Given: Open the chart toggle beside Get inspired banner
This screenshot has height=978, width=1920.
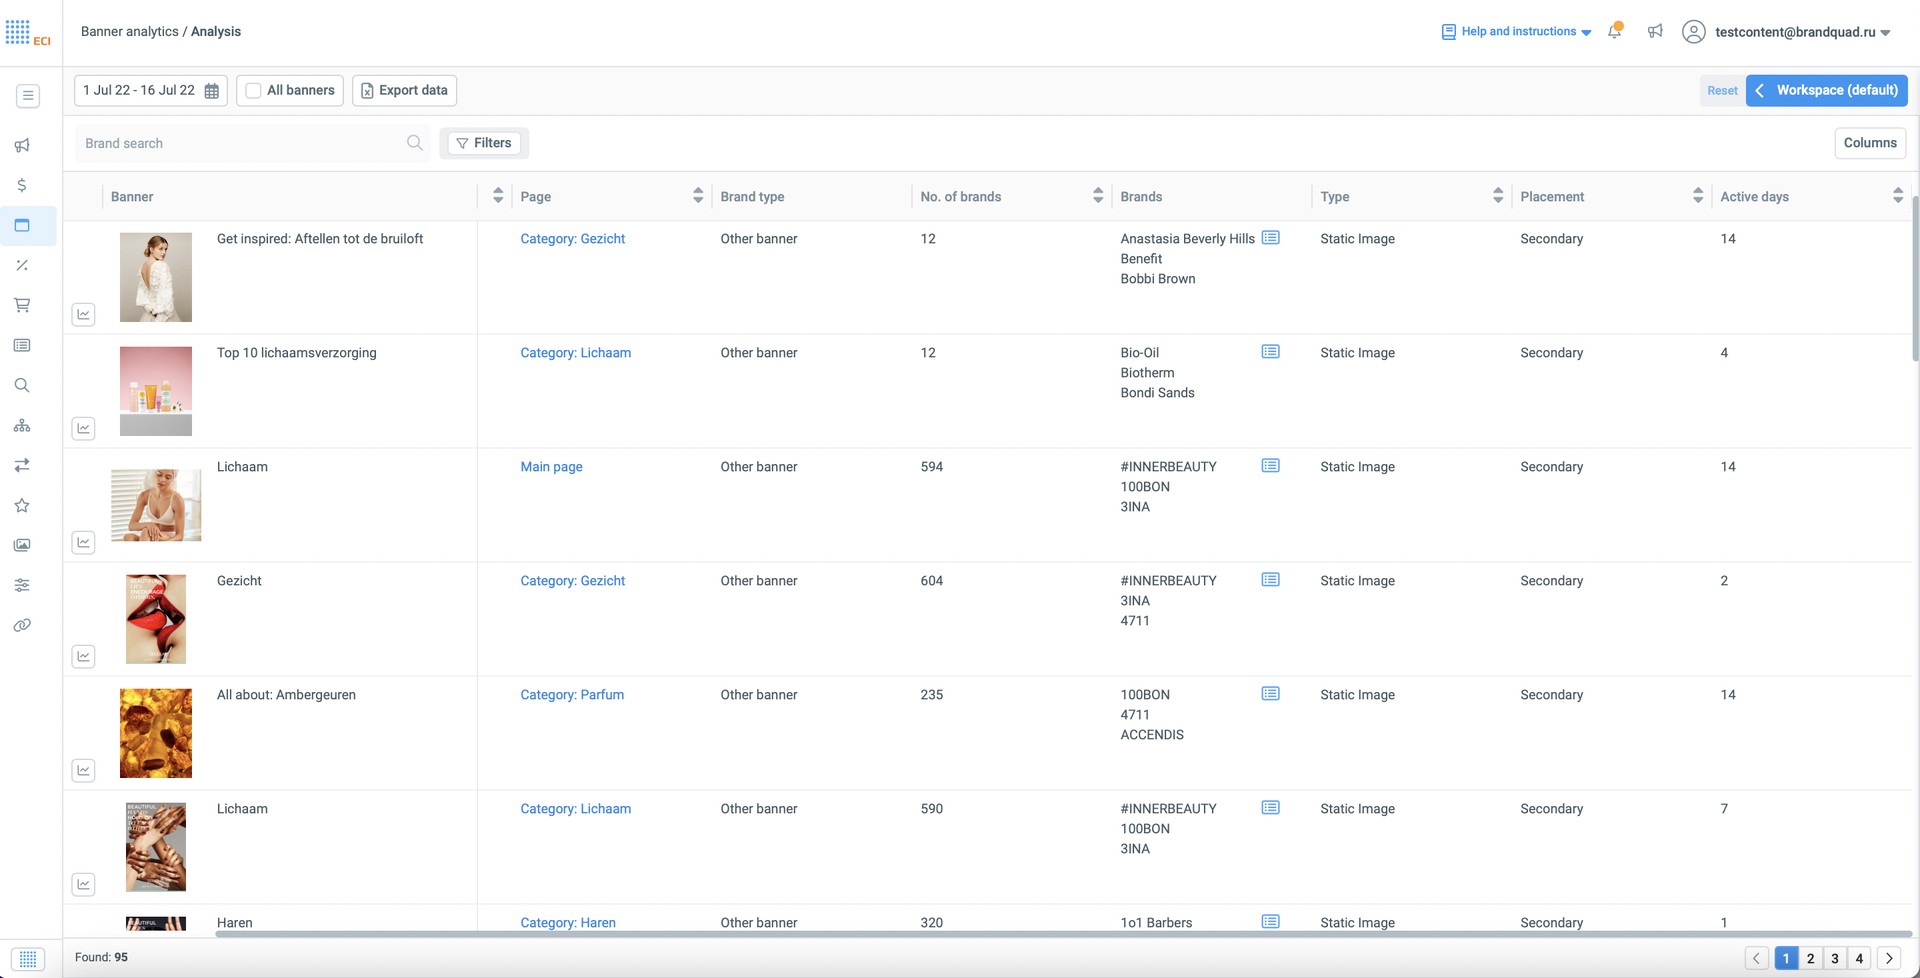Looking at the screenshot, I should point(84,313).
